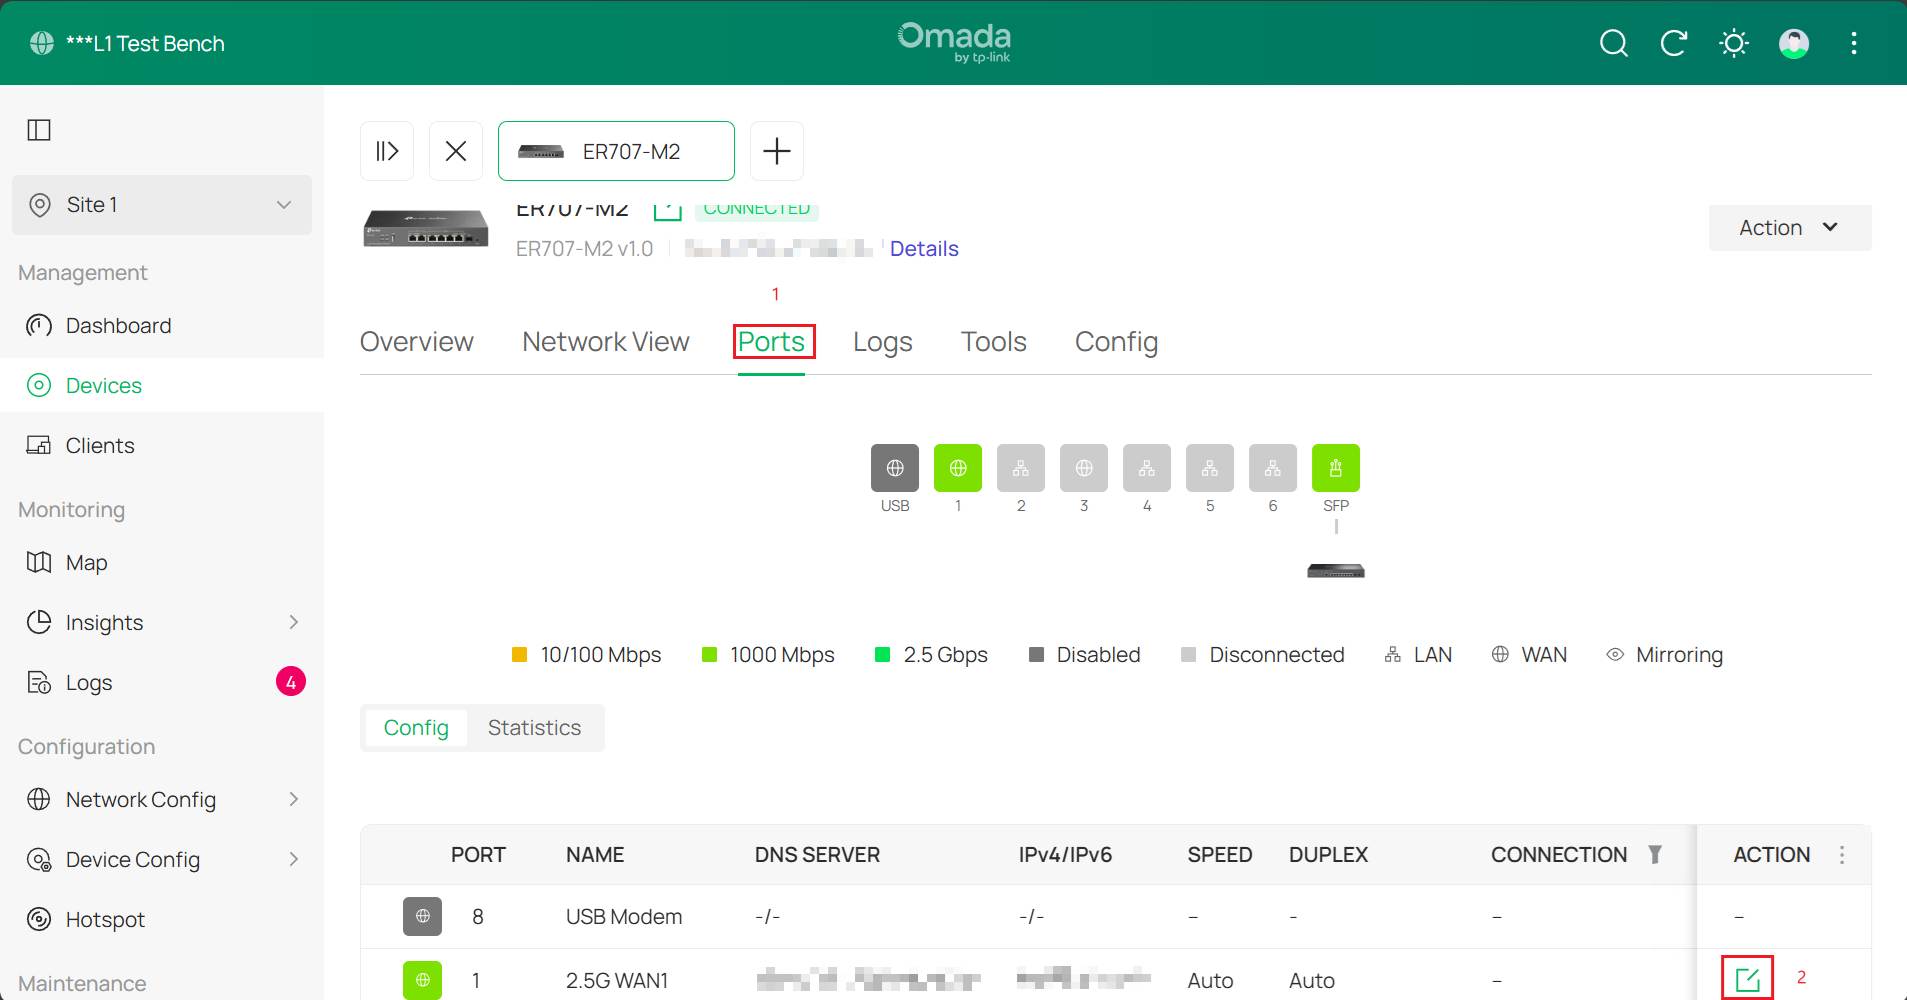The width and height of the screenshot is (1907, 1000).
Task: Click the '2.5G WAN1' name cell
Action: pyautogui.click(x=617, y=981)
